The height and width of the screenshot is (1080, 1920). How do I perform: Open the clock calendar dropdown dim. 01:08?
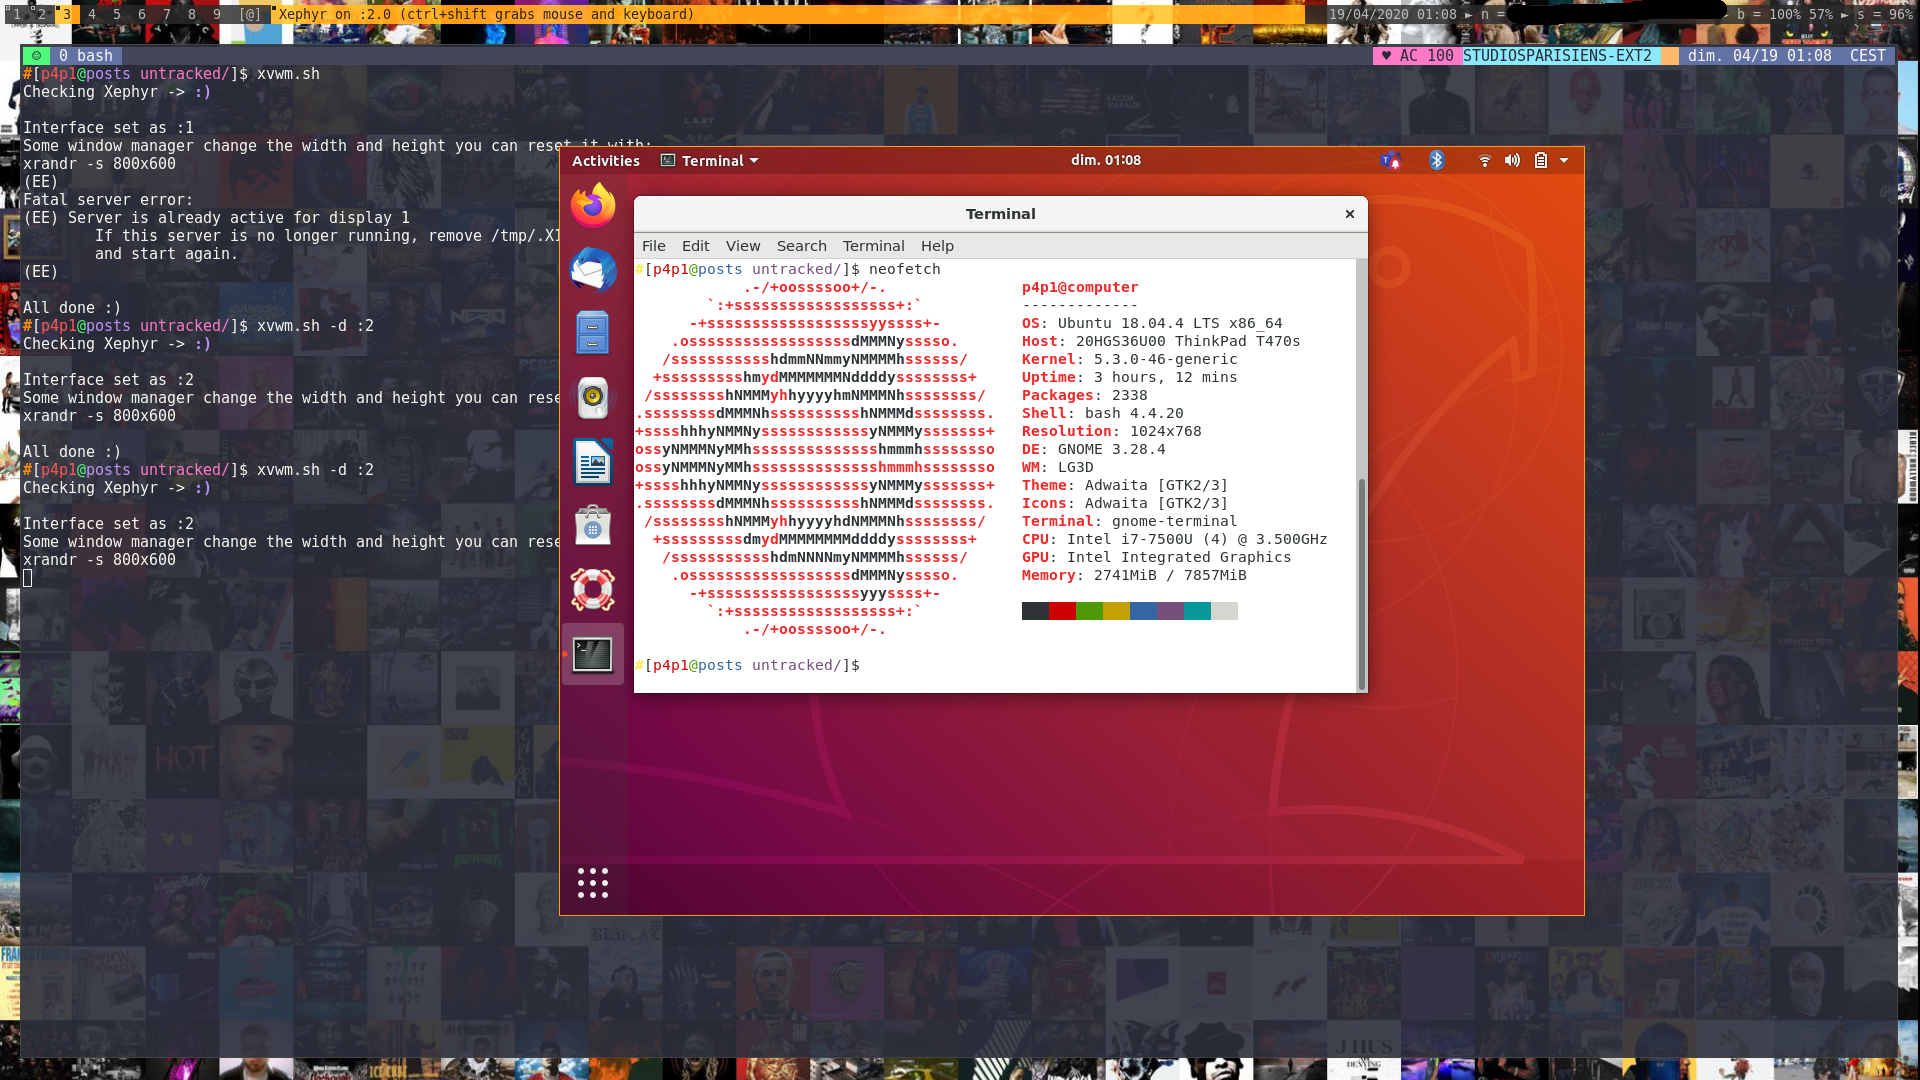pos(1105,160)
